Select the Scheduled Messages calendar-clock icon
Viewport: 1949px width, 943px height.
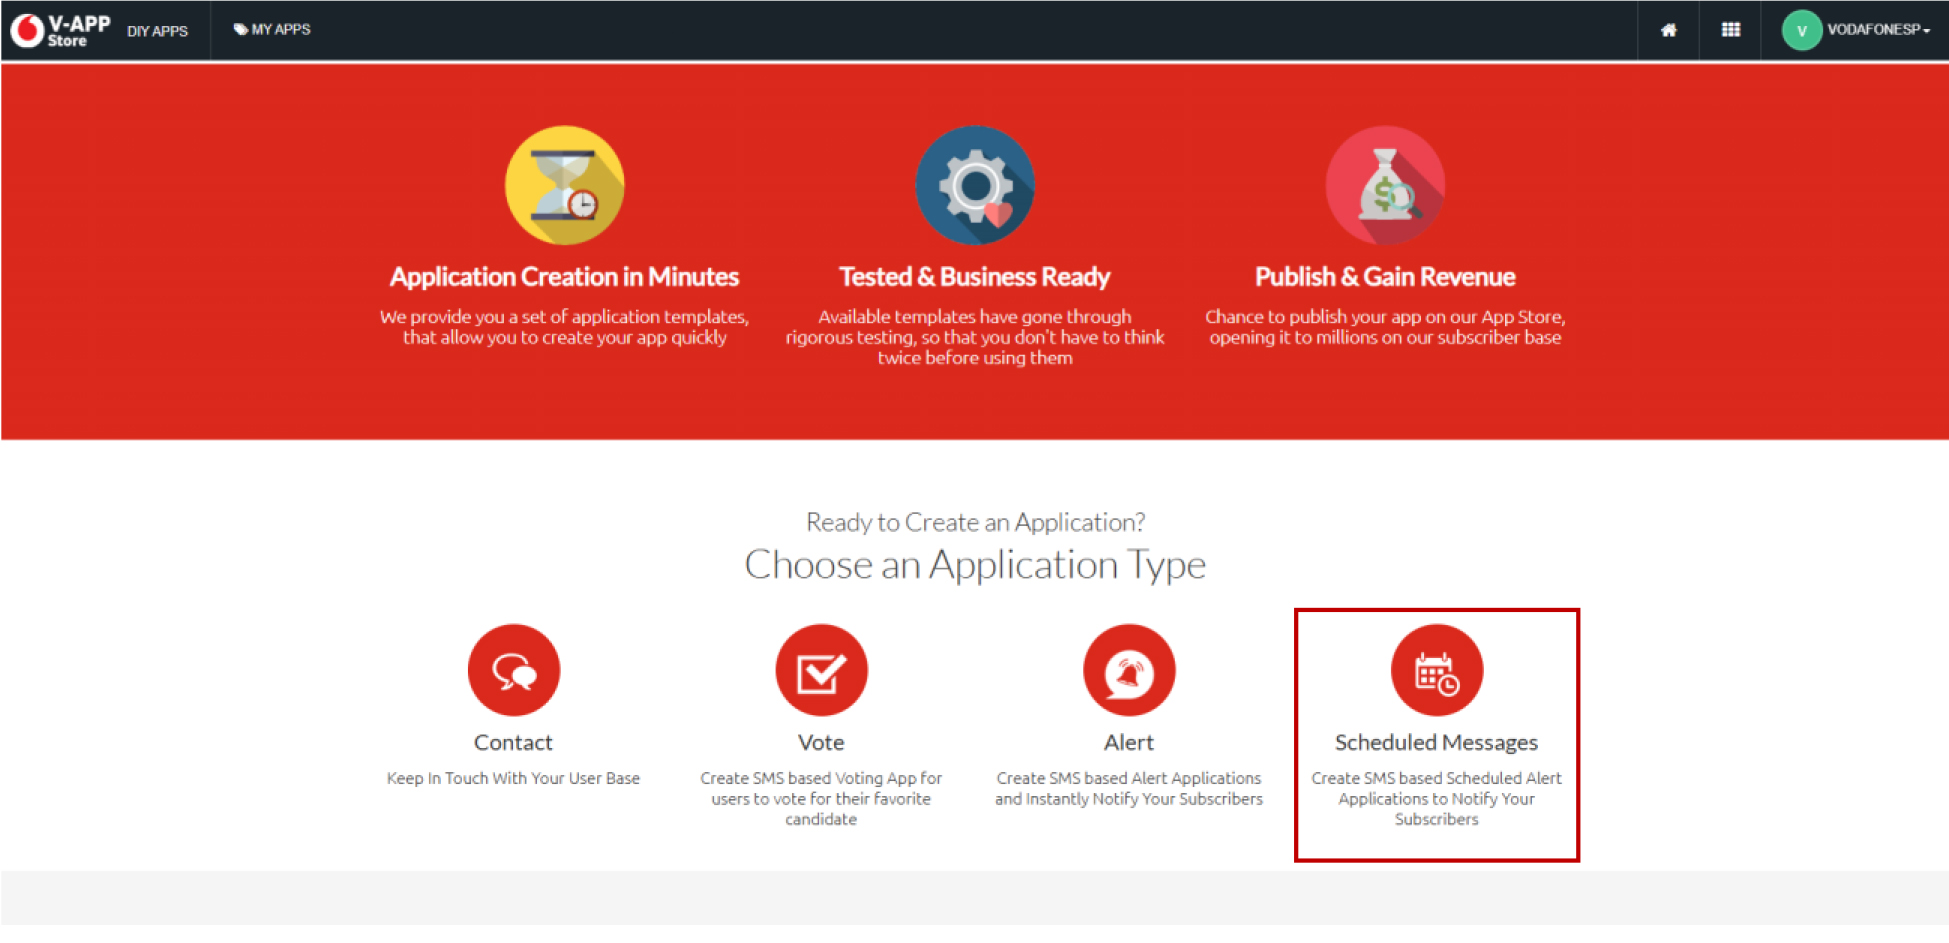(1436, 670)
